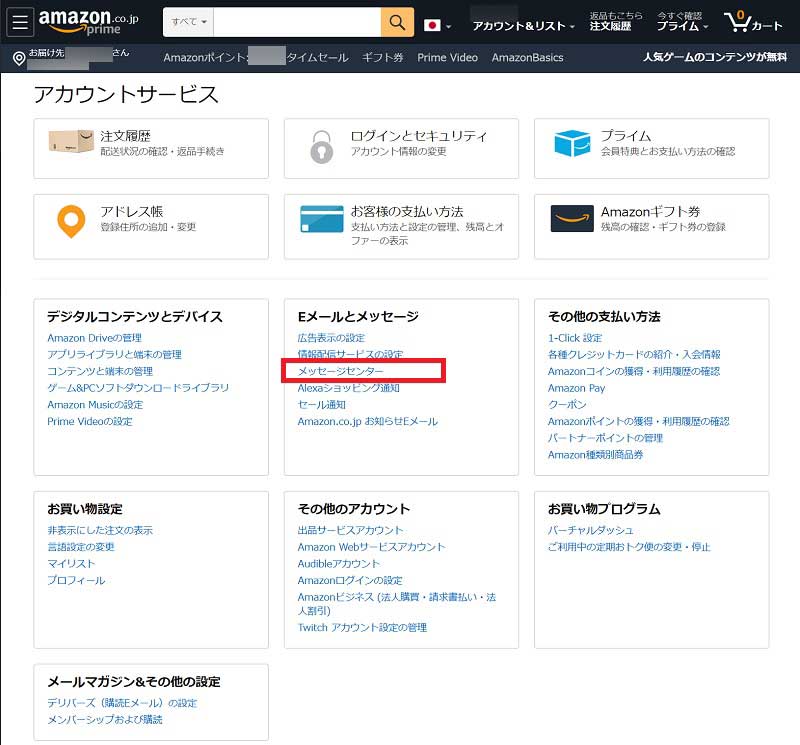Click the padlock login security icon
The image size is (800, 745).
click(322, 147)
